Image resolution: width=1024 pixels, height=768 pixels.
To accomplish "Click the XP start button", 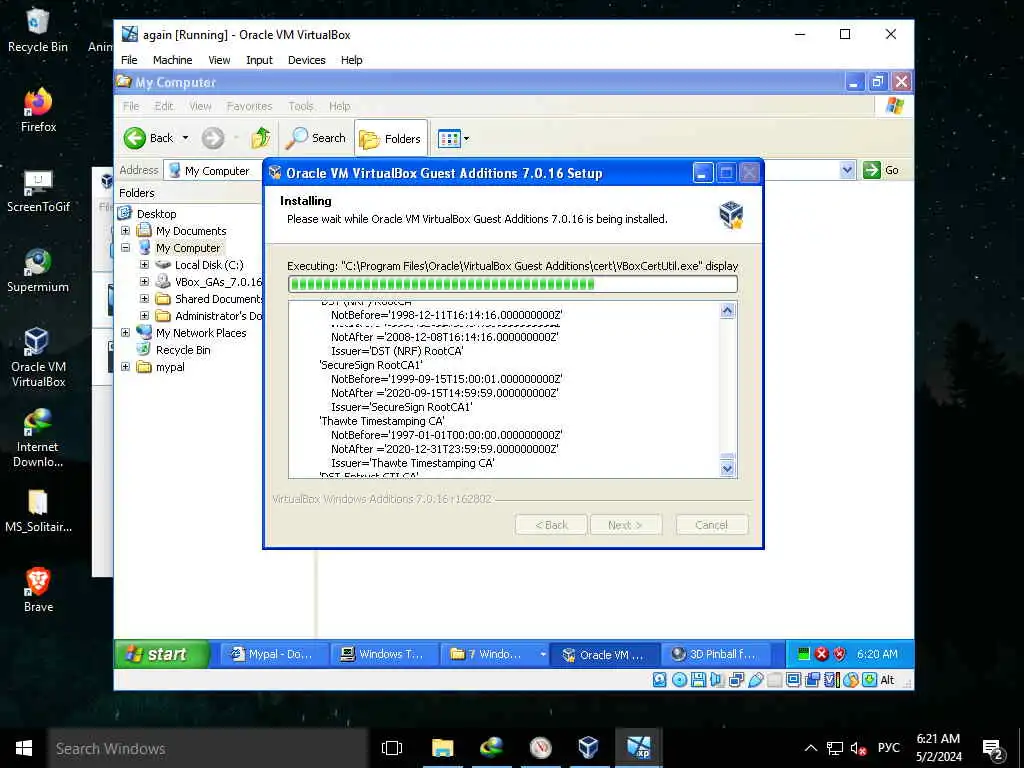I will click(x=162, y=654).
